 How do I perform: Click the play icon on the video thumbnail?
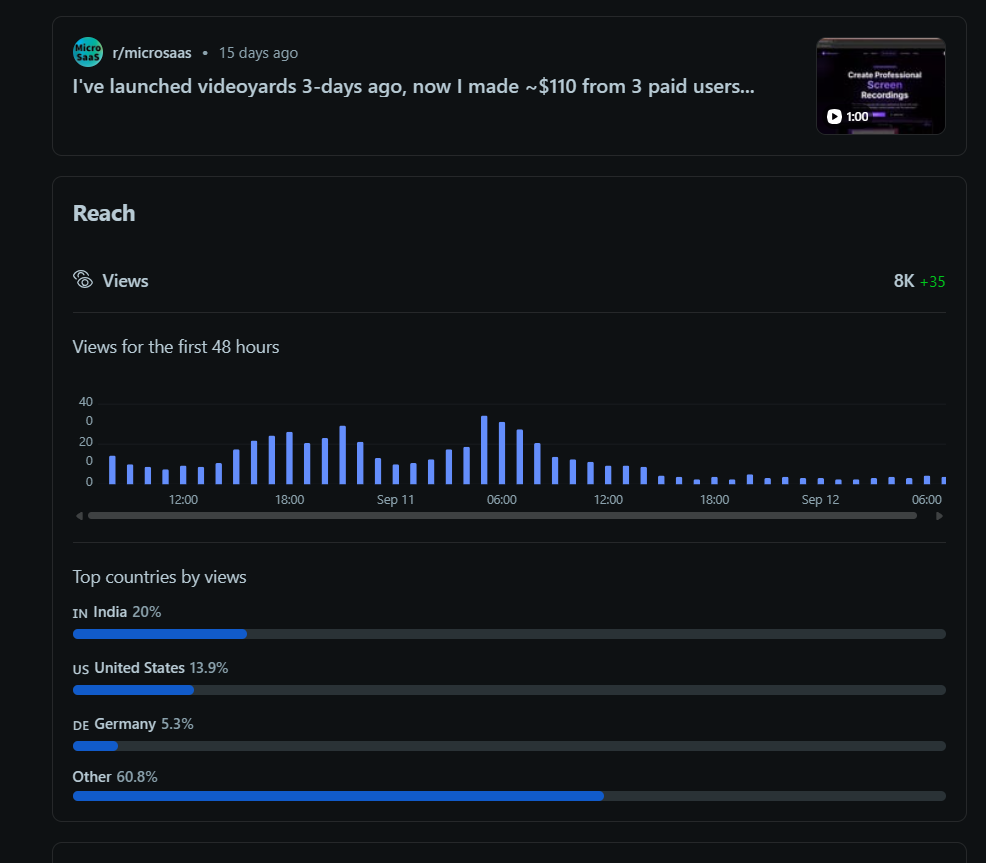(834, 116)
